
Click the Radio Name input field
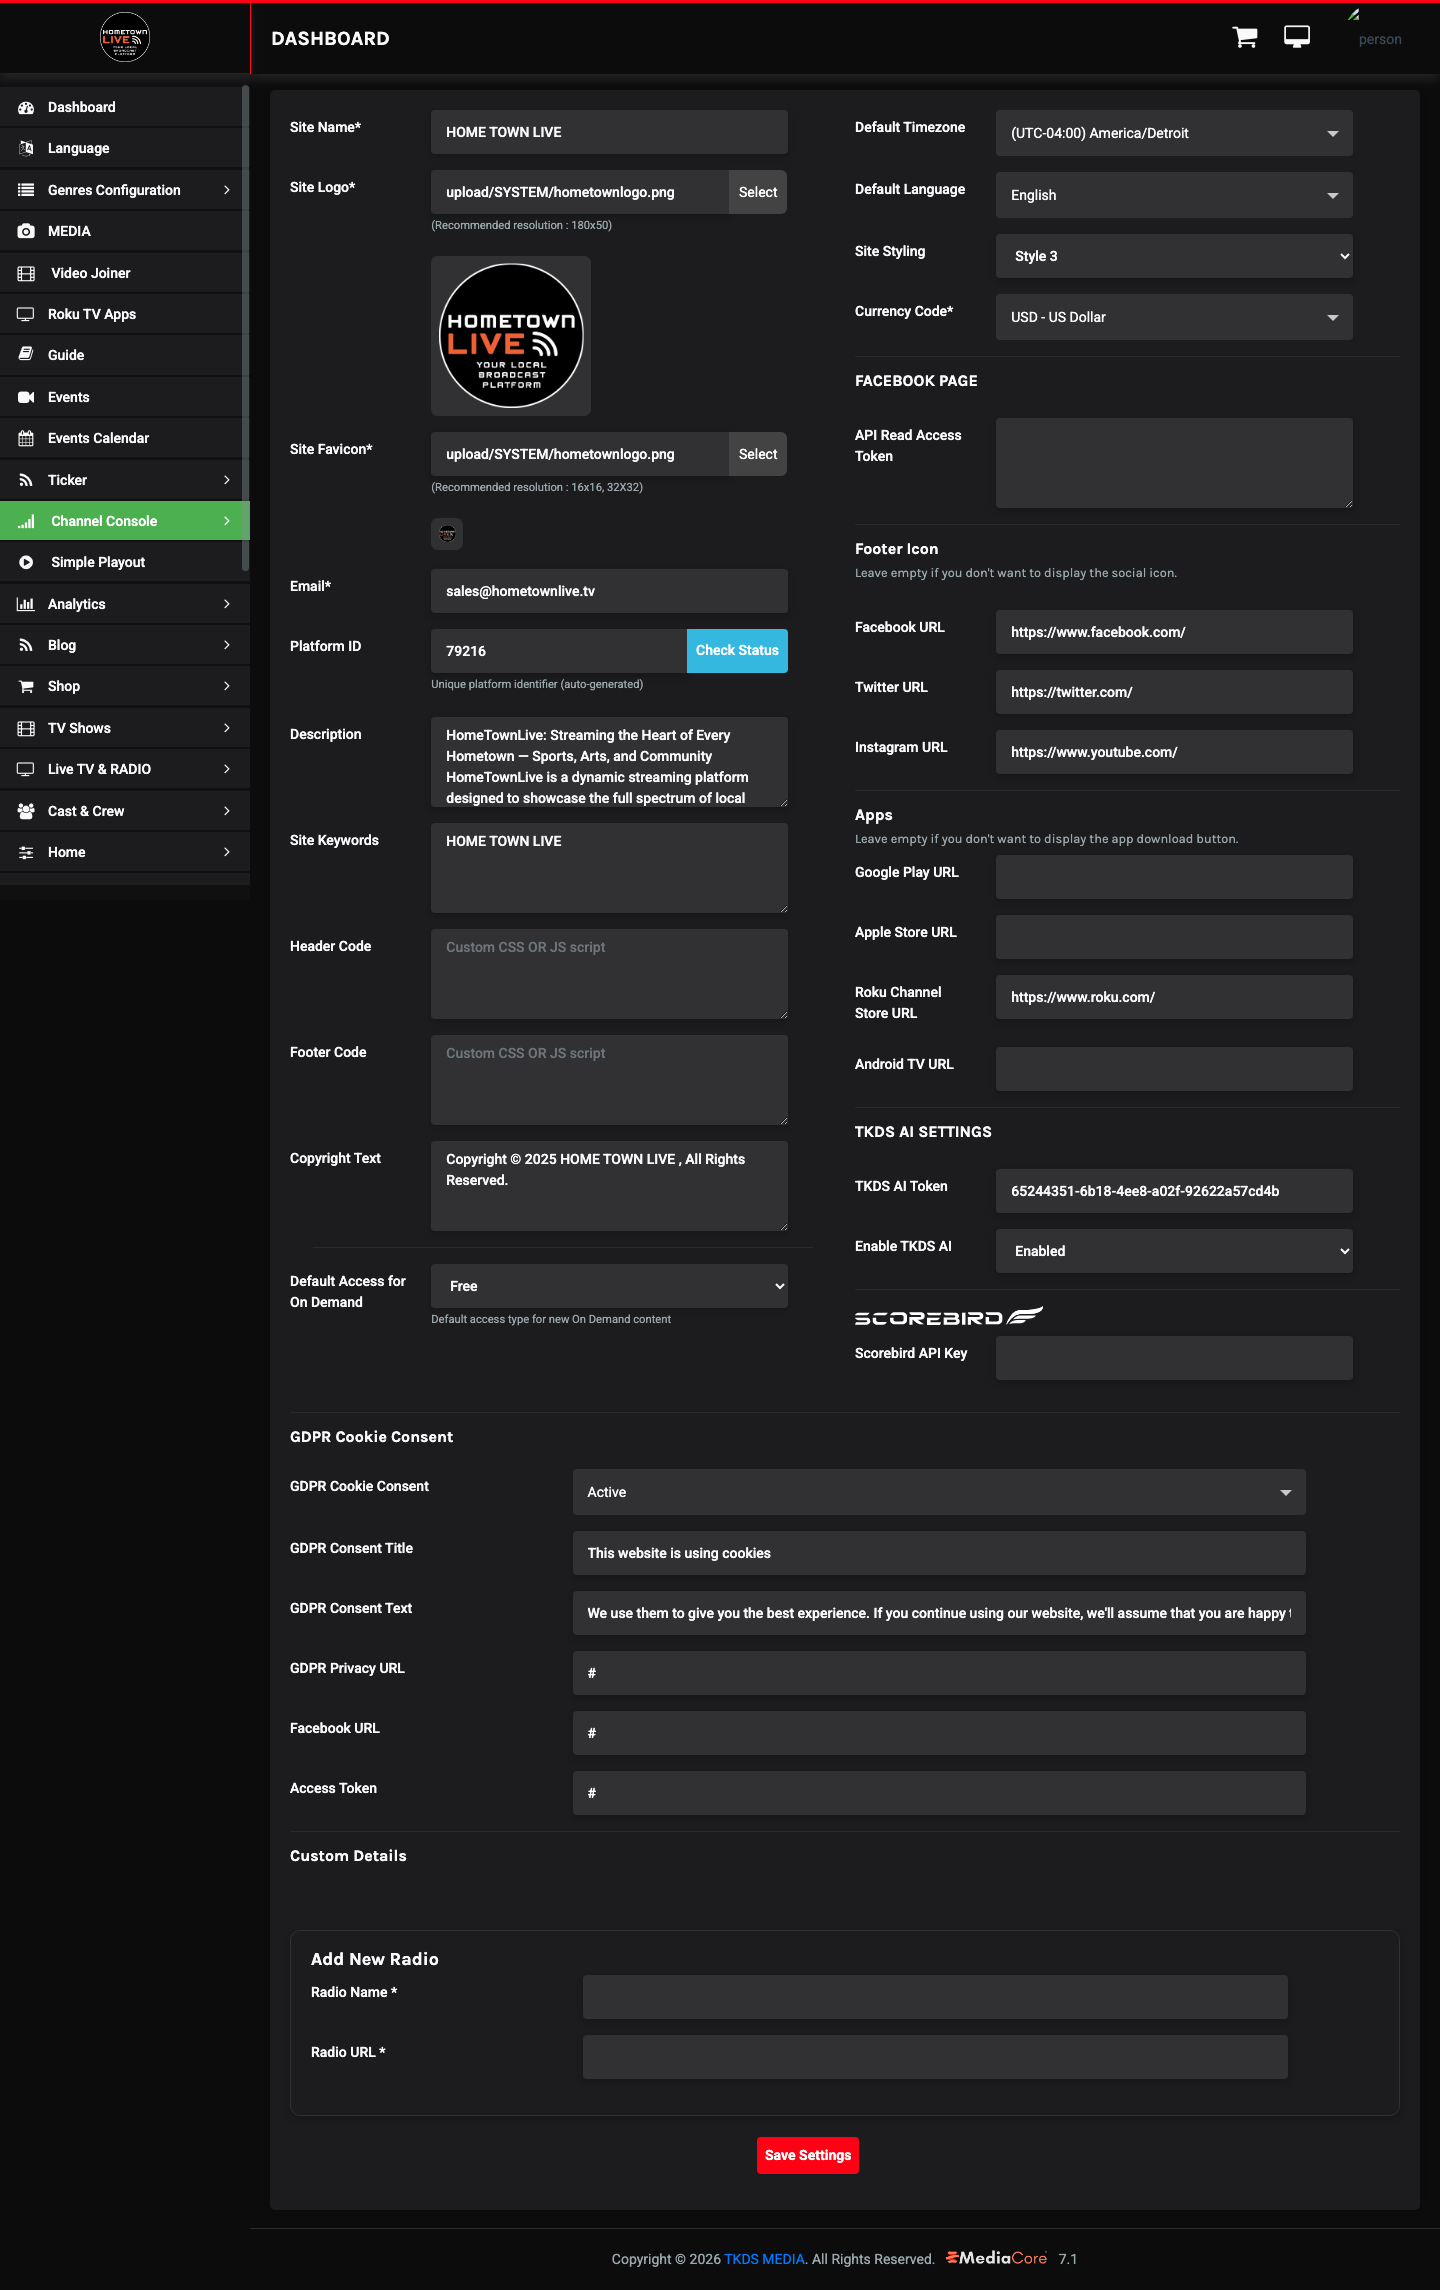pos(935,1997)
